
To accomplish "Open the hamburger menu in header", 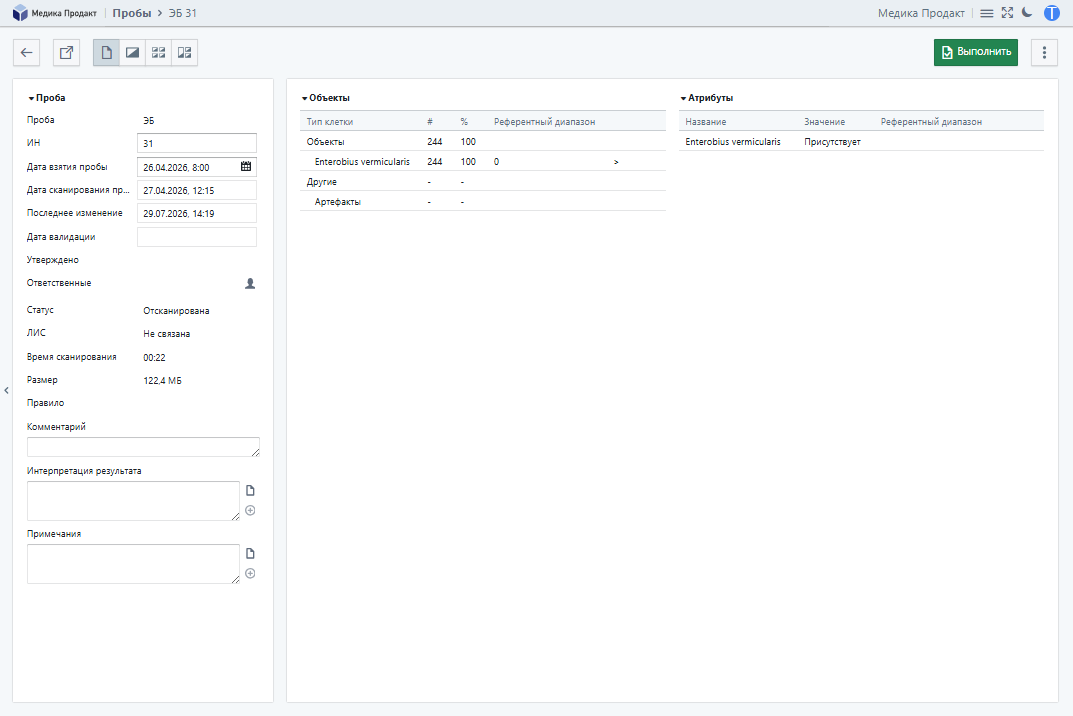I will tap(987, 13).
